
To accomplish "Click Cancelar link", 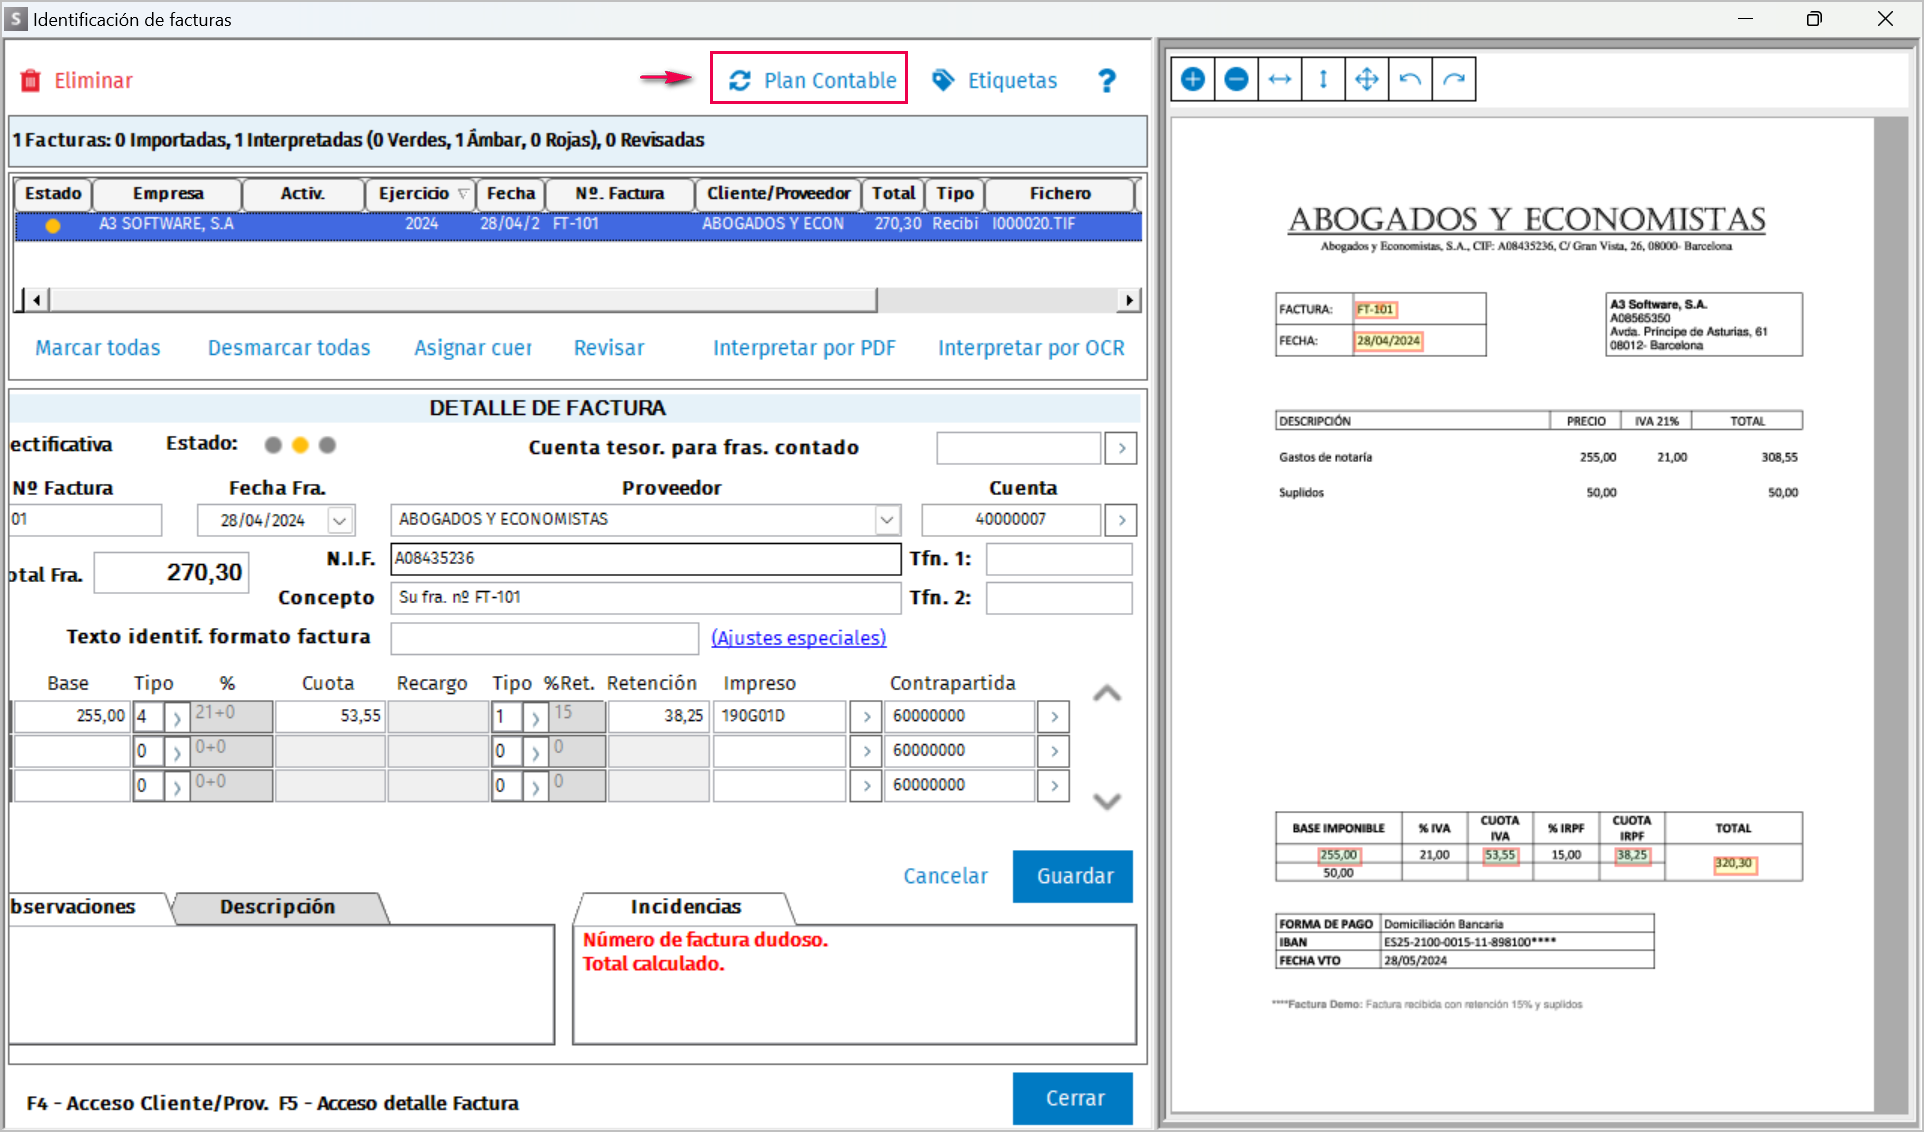I will (945, 877).
